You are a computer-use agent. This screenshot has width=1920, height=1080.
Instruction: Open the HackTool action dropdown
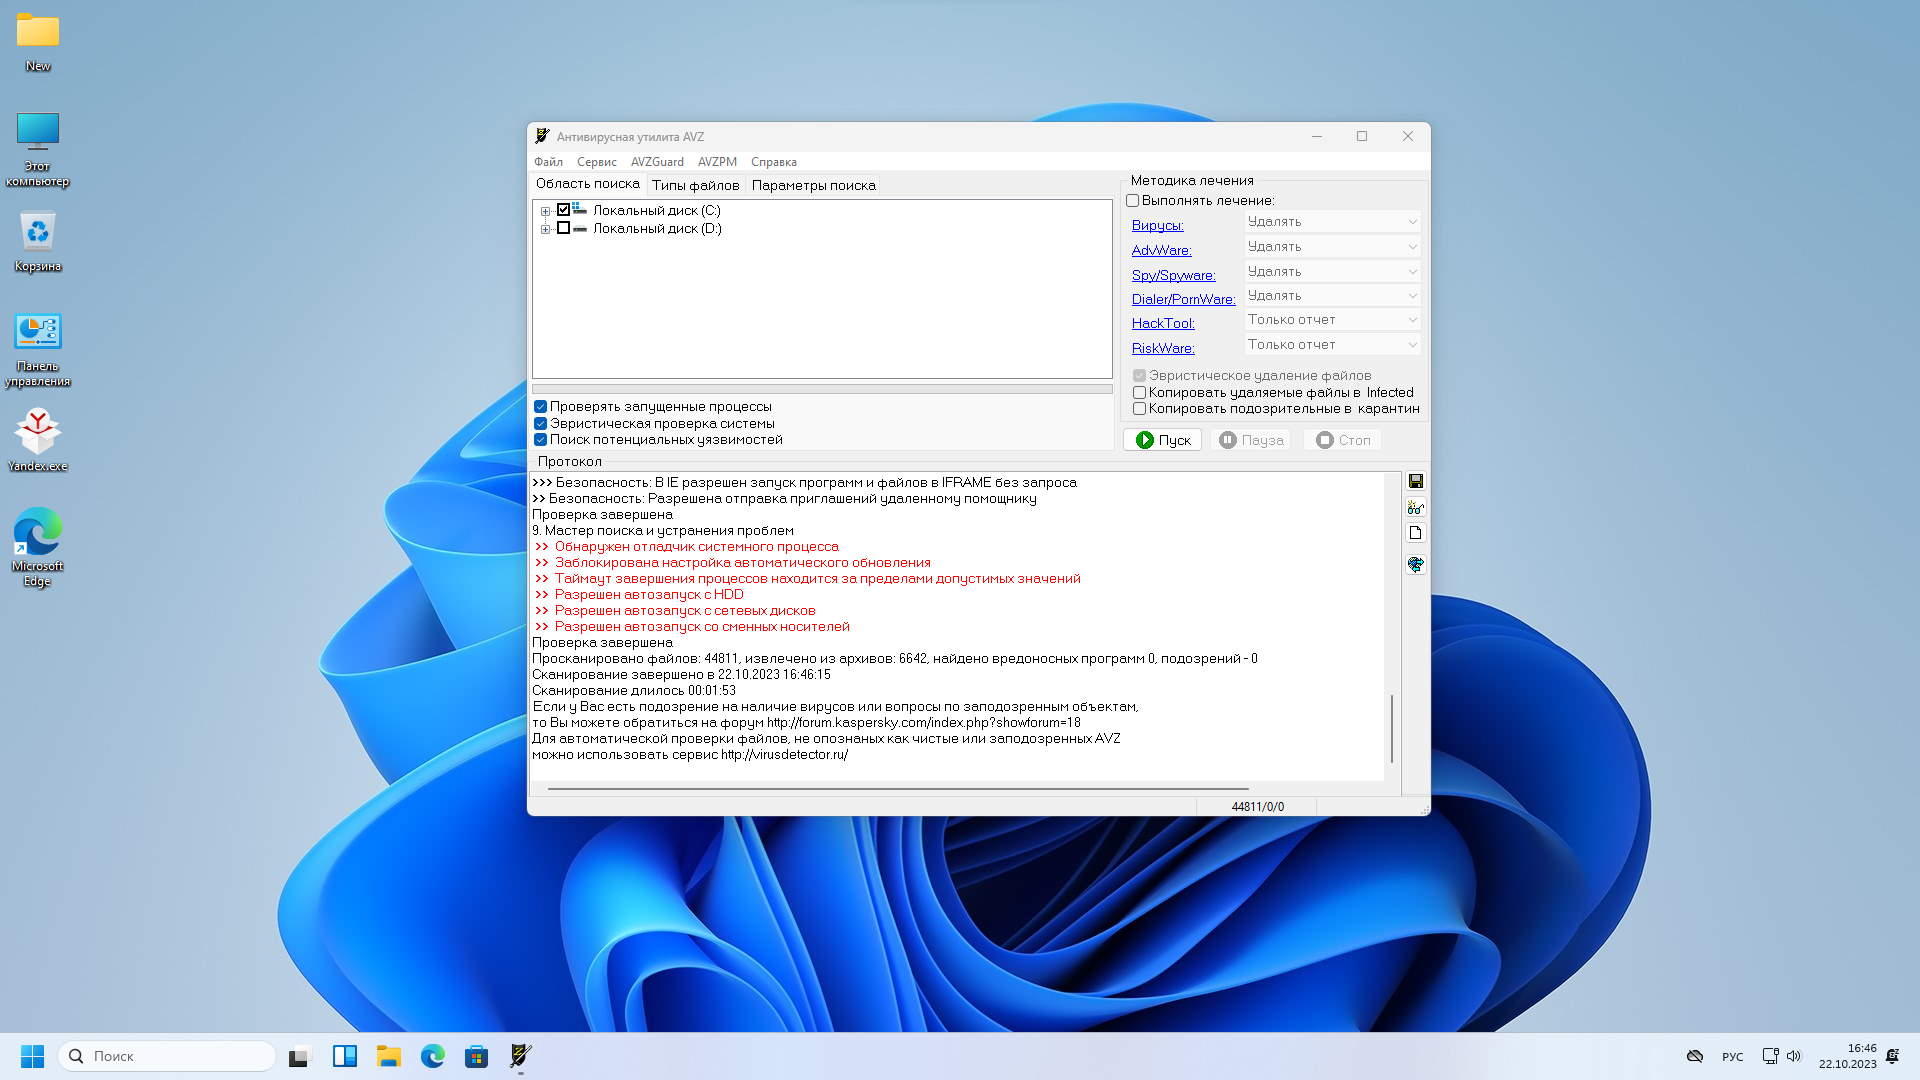pyautogui.click(x=1332, y=320)
